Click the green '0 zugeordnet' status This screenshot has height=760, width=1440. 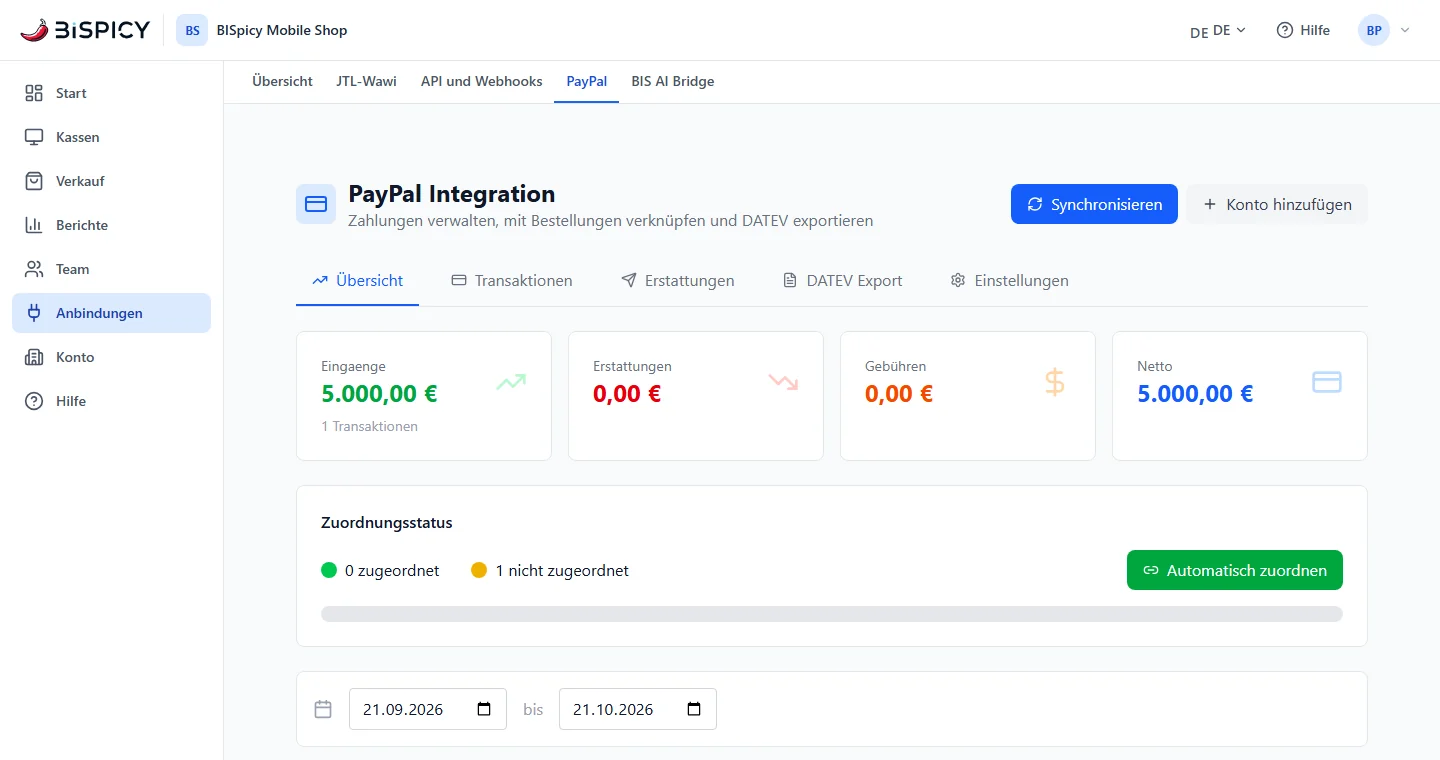(380, 571)
